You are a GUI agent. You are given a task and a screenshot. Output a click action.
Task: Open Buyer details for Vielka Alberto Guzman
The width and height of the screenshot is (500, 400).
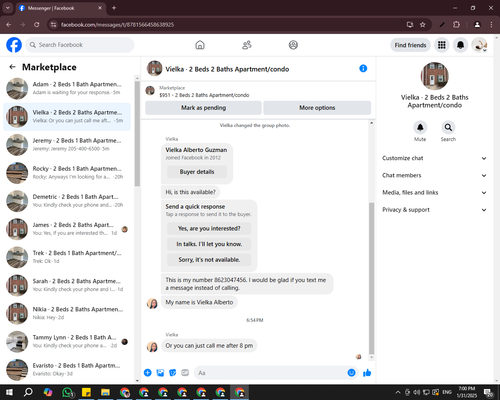[197, 172]
